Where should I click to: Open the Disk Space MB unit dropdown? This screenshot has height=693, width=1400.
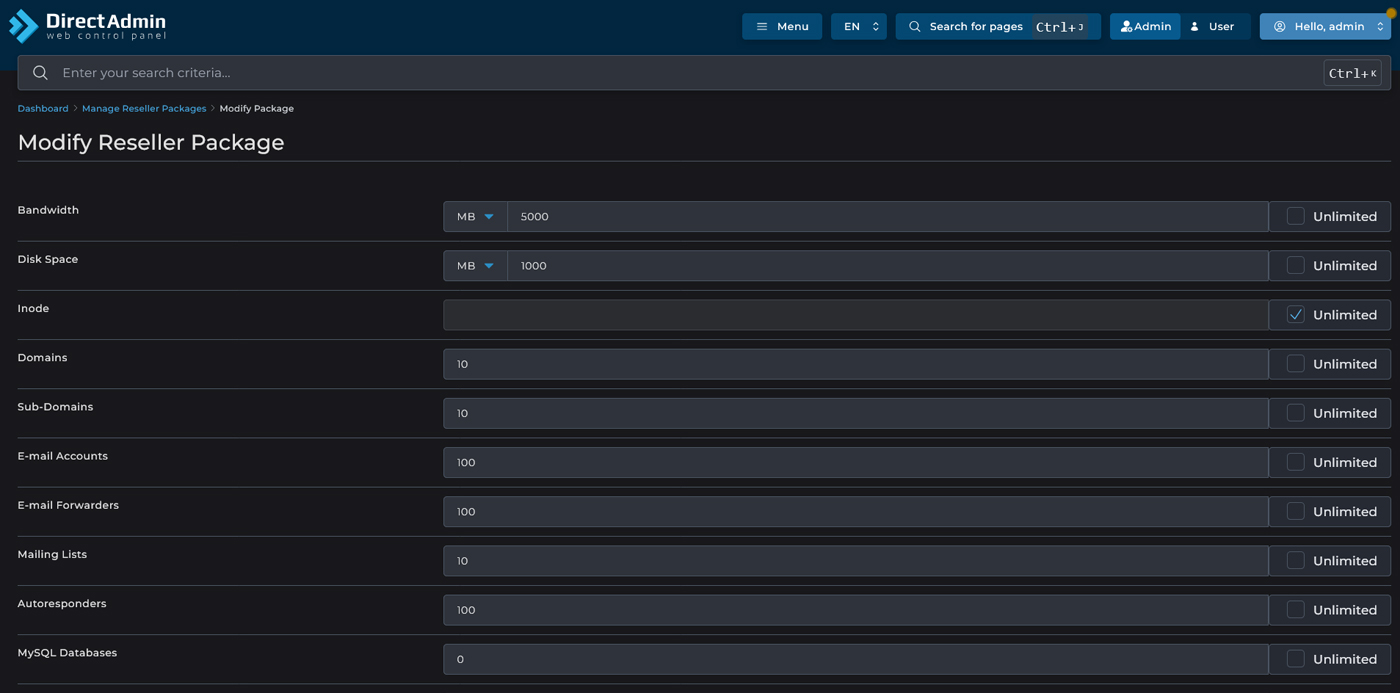coord(475,266)
